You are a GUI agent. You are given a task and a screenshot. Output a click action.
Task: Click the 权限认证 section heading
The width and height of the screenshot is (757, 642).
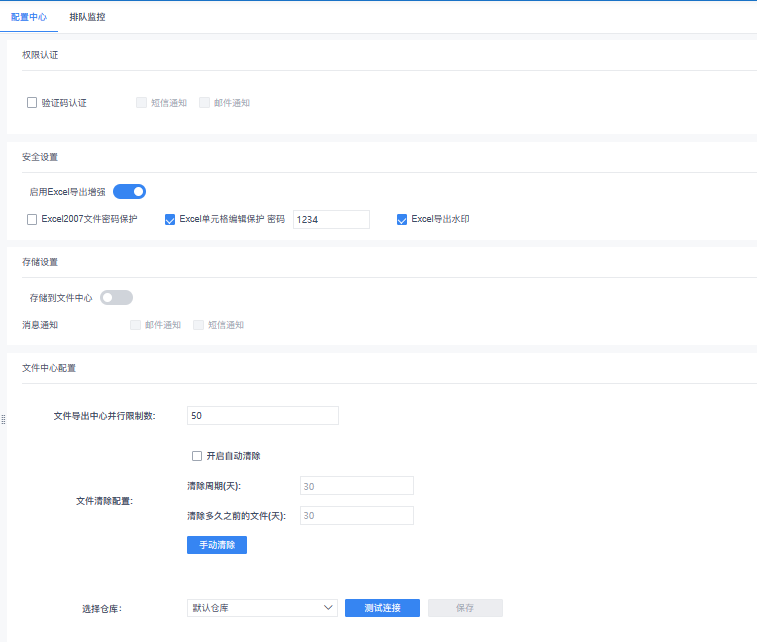point(40,55)
